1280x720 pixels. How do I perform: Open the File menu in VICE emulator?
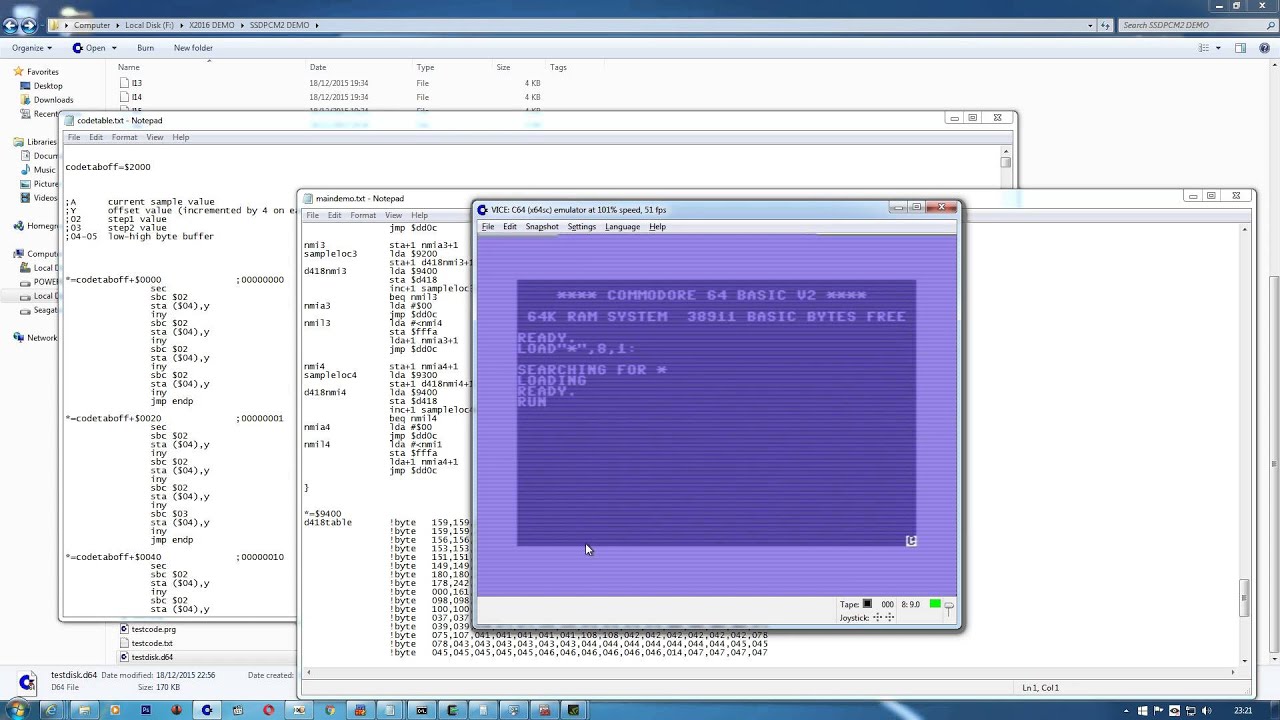[488, 227]
